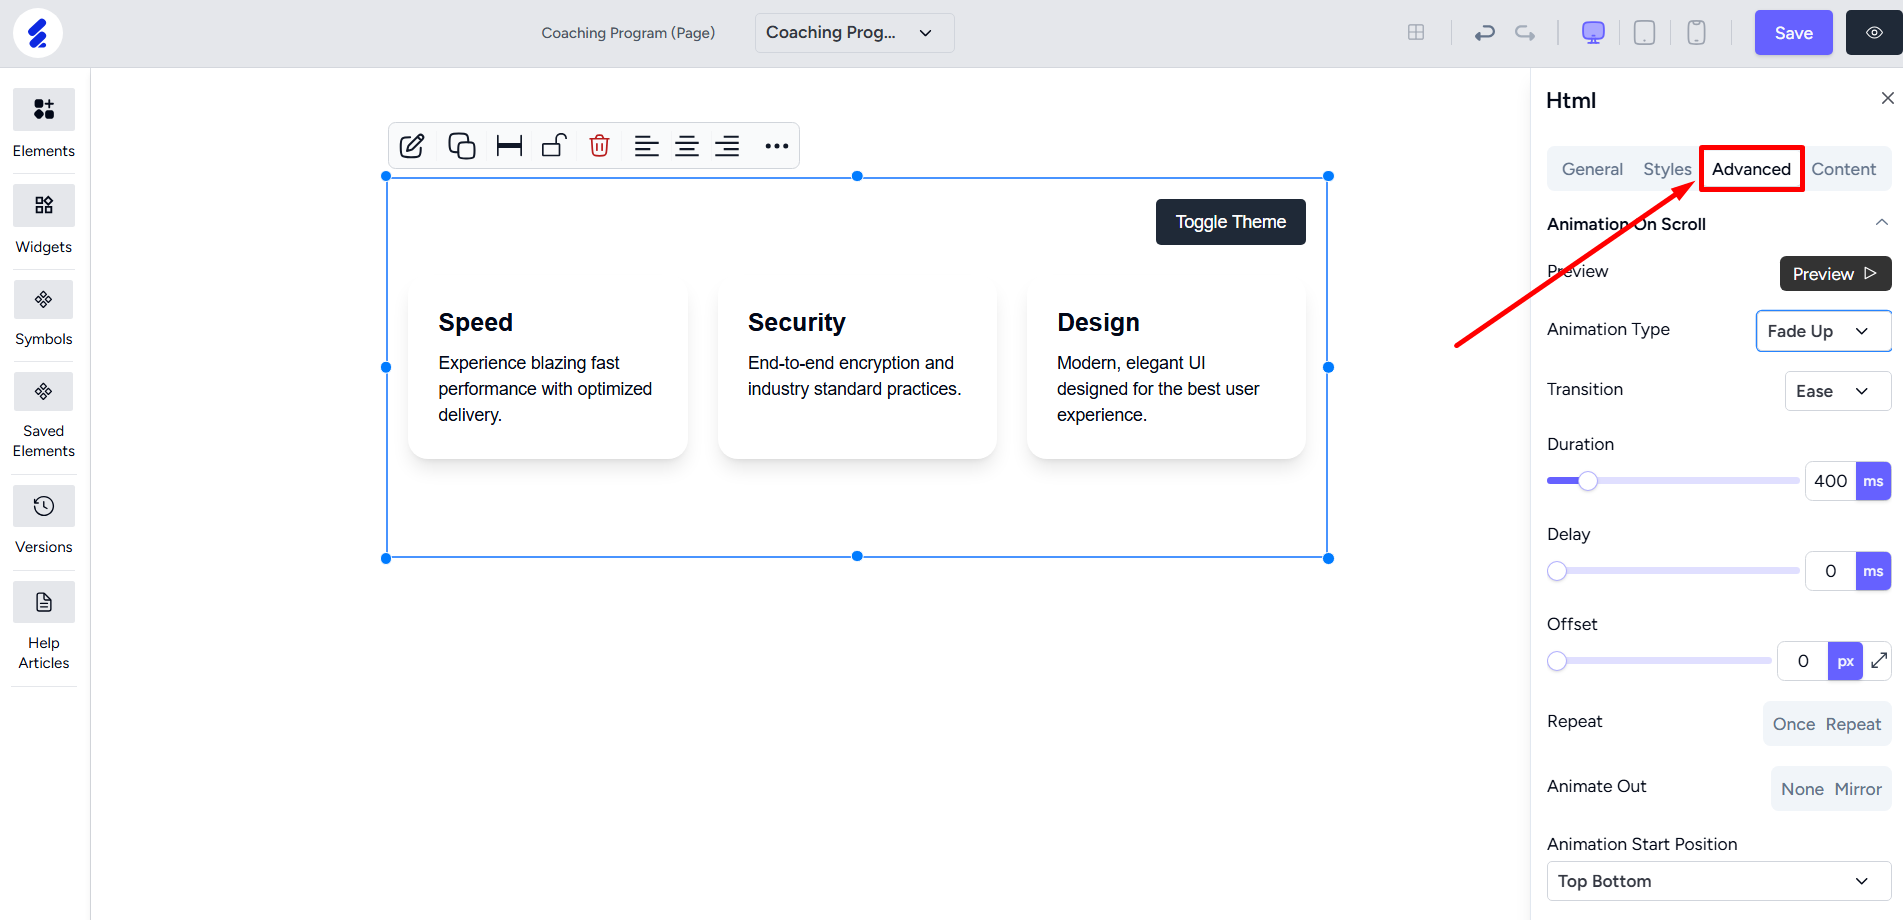
Task: Open page preview with eye icon
Action: (x=1874, y=33)
